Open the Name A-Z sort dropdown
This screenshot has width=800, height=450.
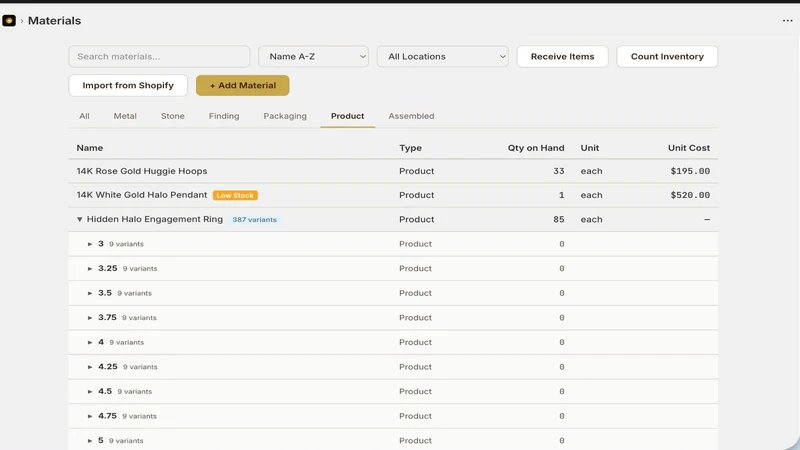coord(313,57)
